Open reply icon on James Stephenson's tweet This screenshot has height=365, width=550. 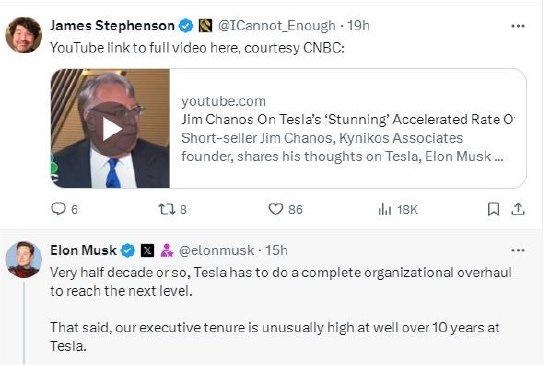tap(58, 209)
